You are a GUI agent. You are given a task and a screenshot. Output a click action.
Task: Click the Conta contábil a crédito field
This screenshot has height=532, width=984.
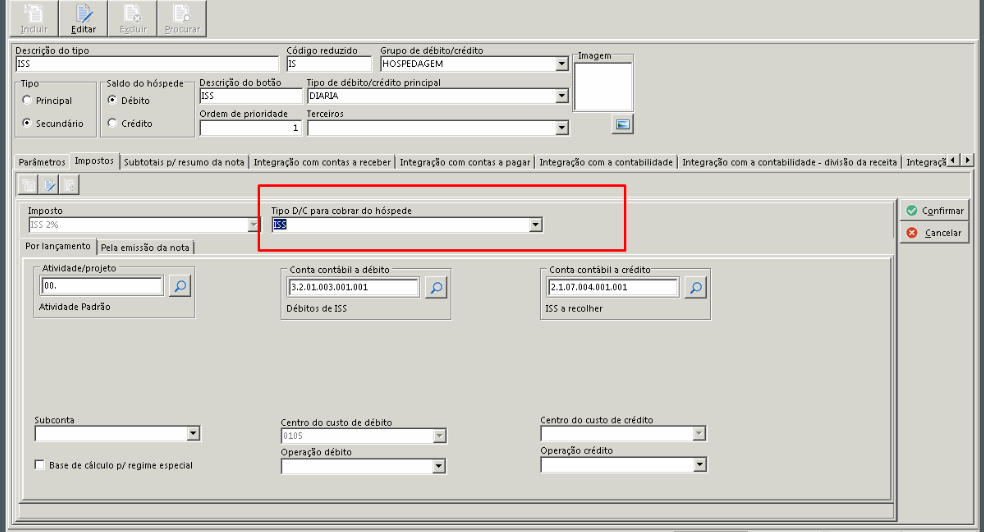point(614,287)
